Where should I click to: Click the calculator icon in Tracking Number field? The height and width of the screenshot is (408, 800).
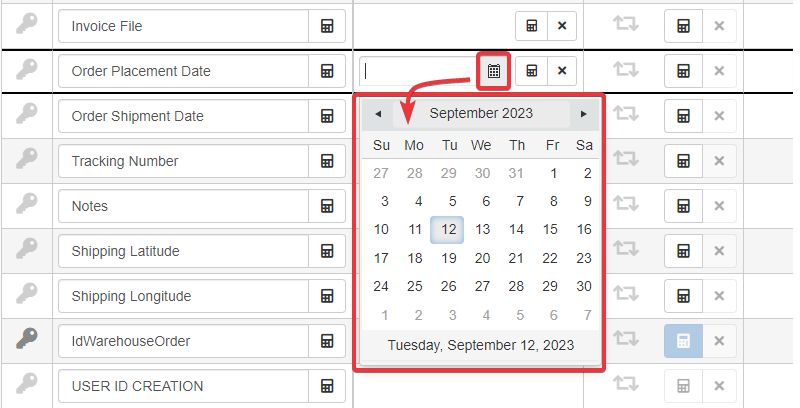(x=326, y=161)
